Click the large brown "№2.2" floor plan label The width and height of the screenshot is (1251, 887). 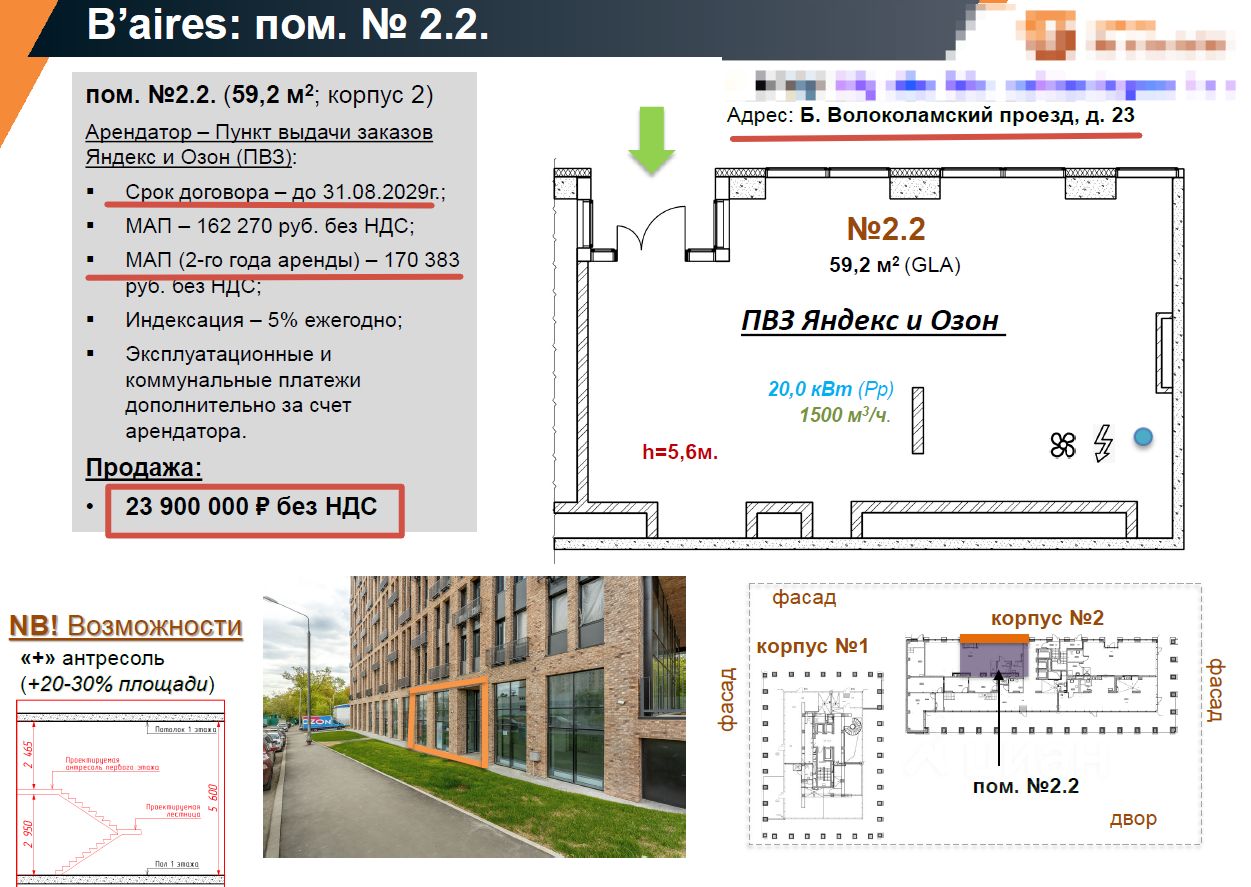(x=886, y=229)
